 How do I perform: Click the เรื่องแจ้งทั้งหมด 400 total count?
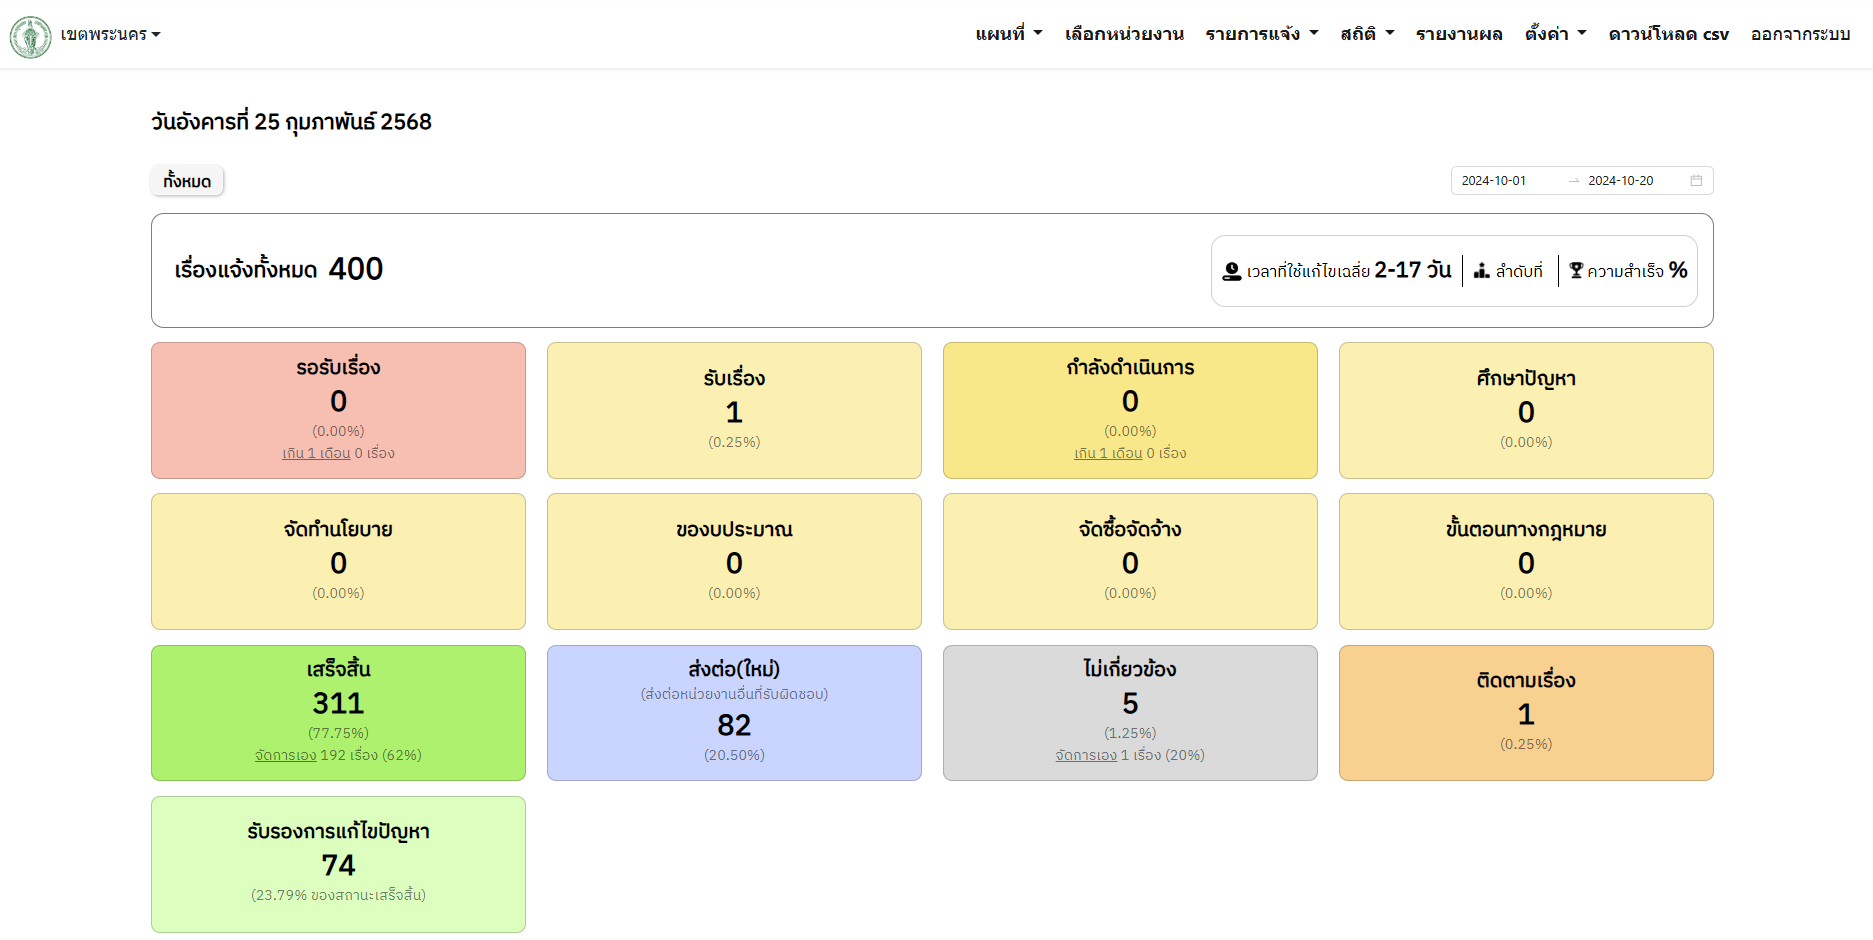pyautogui.click(x=279, y=269)
